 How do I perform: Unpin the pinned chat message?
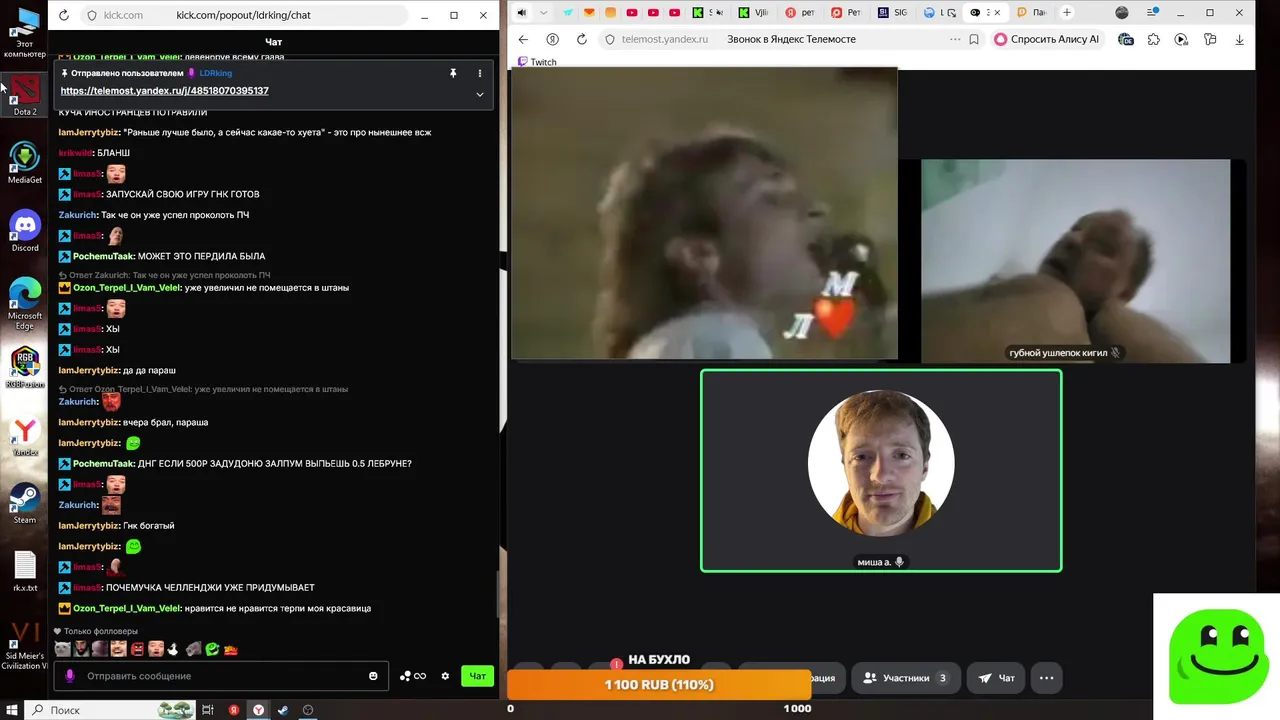click(453, 73)
